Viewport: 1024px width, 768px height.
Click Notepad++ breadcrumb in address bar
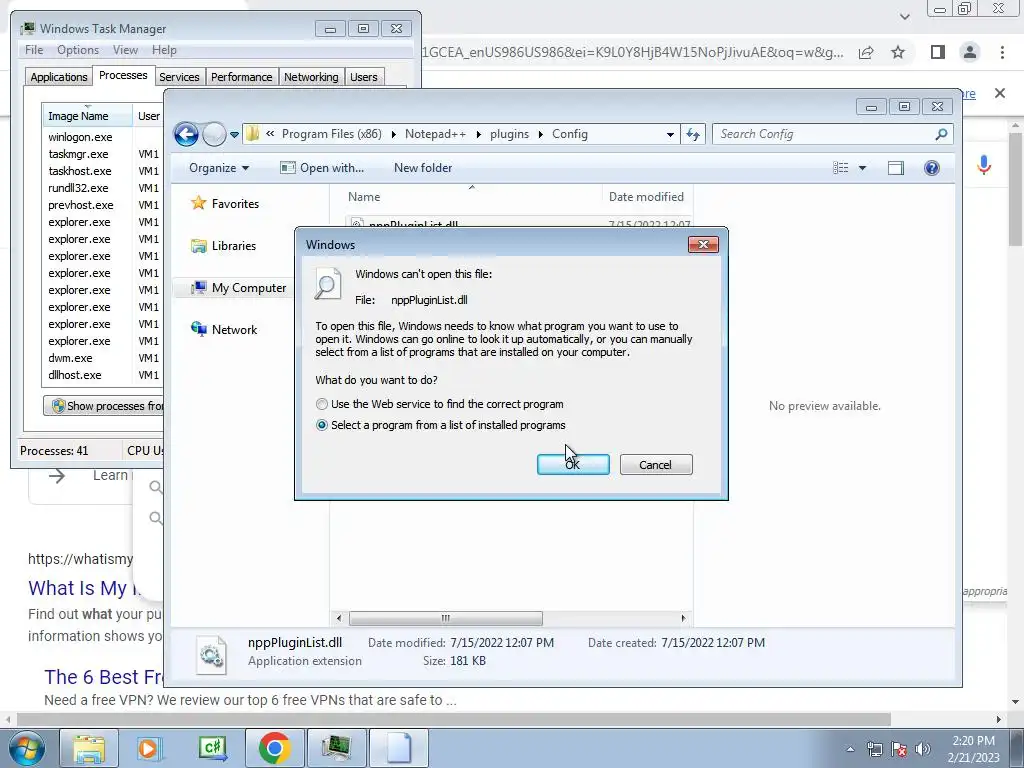[435, 134]
